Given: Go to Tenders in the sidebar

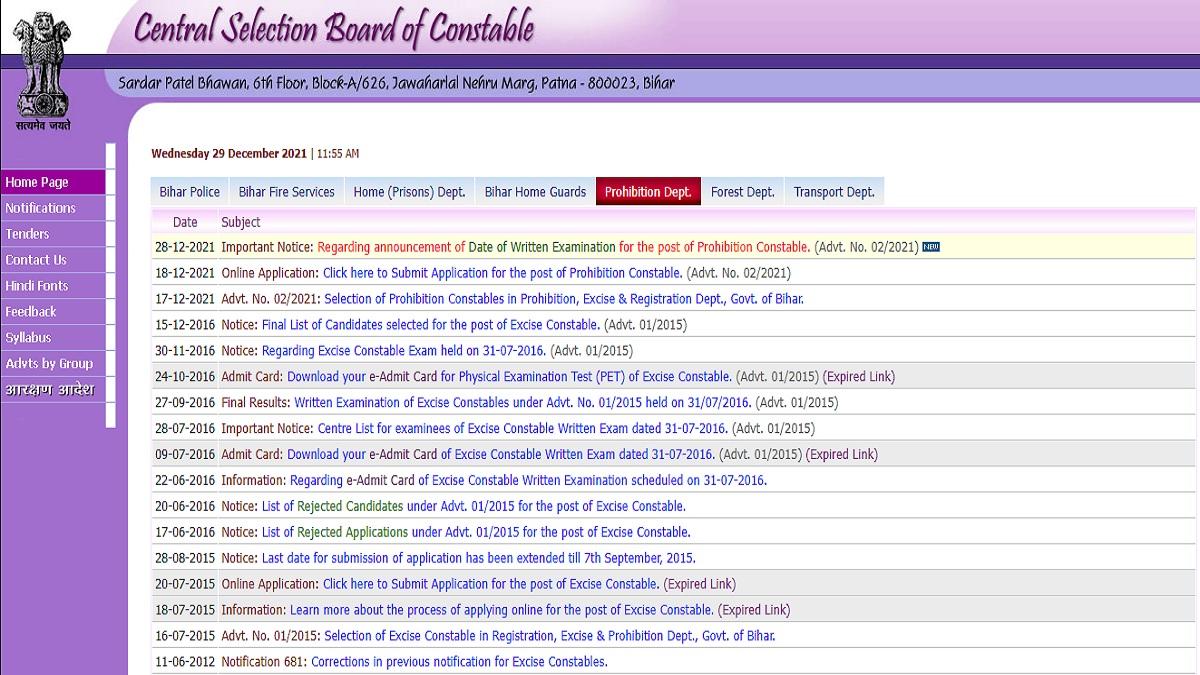Looking at the screenshot, I should click(27, 234).
